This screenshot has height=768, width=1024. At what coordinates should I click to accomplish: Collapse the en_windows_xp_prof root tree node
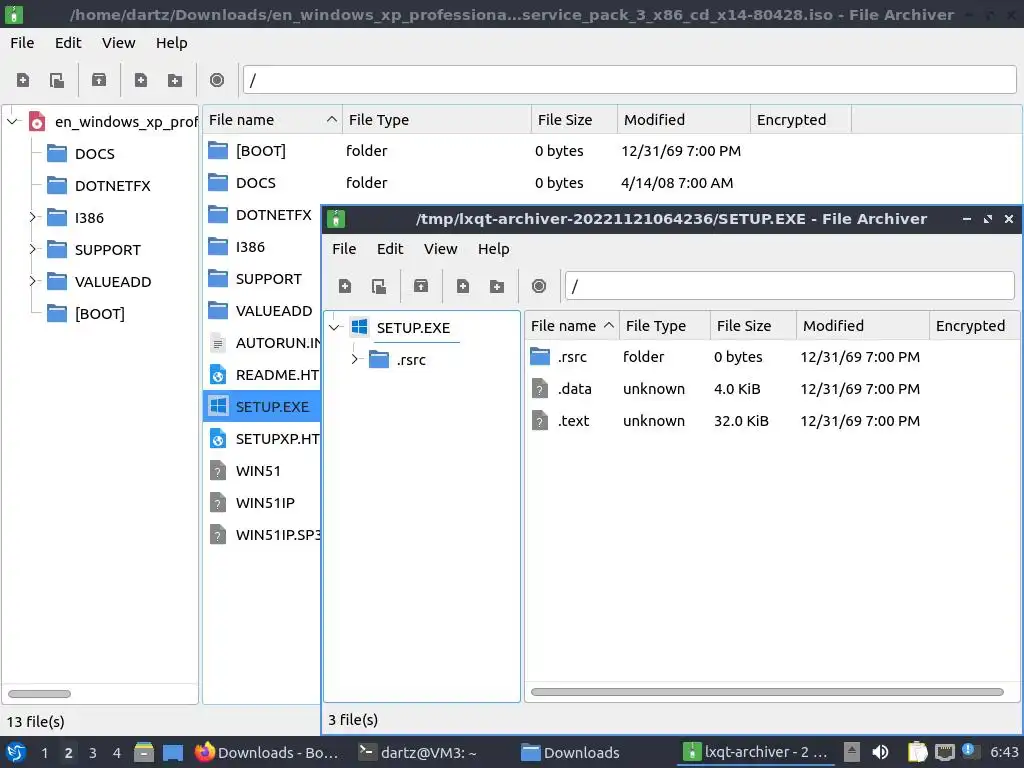pyautogui.click(x=12, y=121)
